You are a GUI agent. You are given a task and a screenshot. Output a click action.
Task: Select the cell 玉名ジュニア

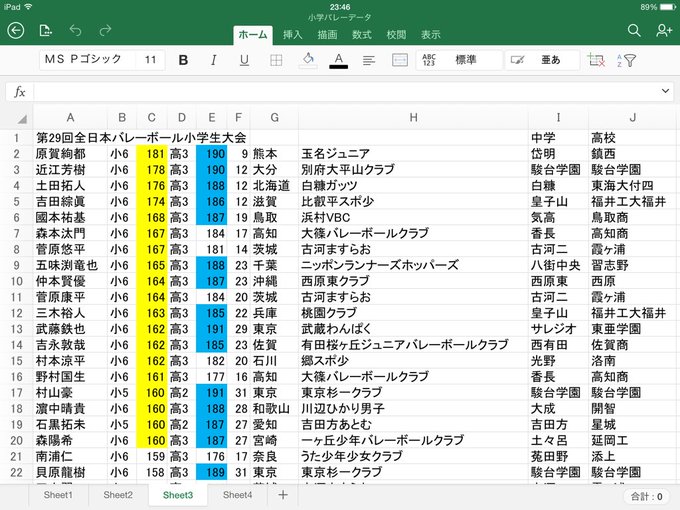tap(413, 154)
